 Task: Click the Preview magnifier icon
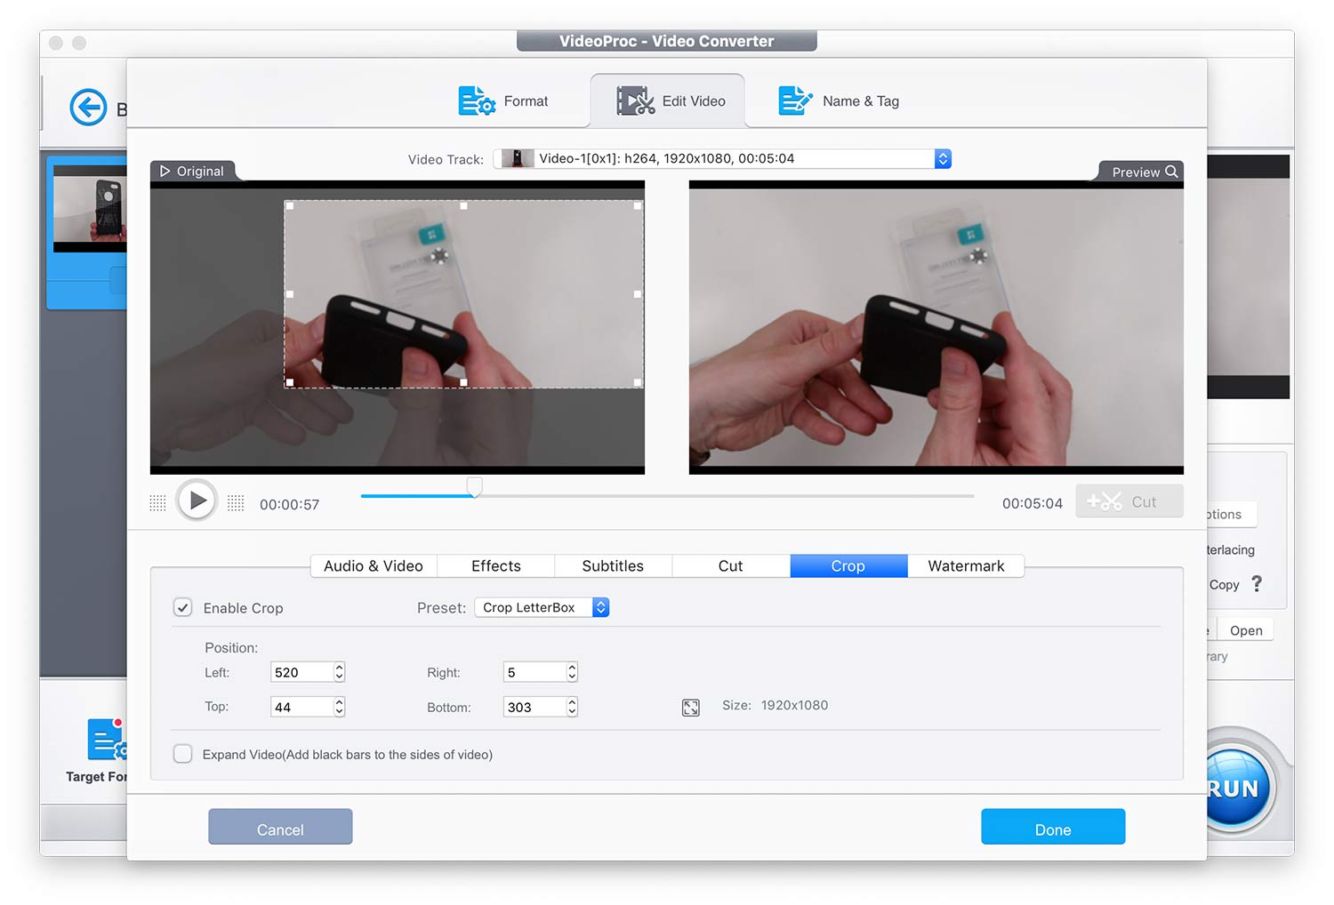[x=1171, y=172]
